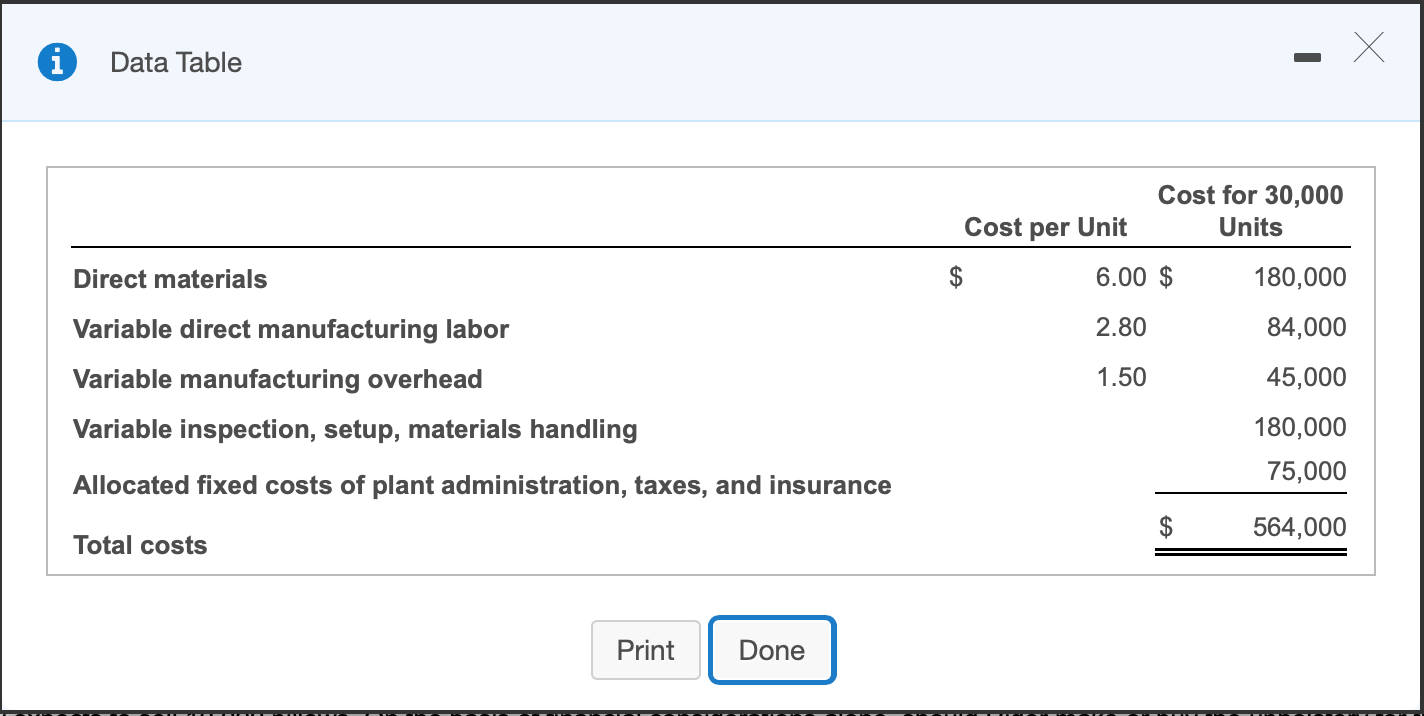Image resolution: width=1424 pixels, height=716 pixels.
Task: Click the X to close the Data Table
Action: (1368, 47)
